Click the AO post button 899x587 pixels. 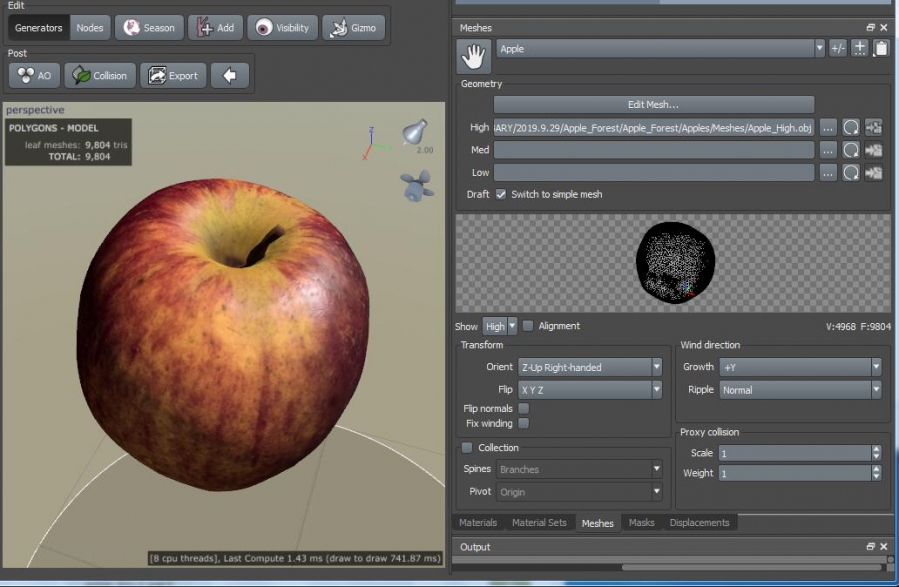33,76
